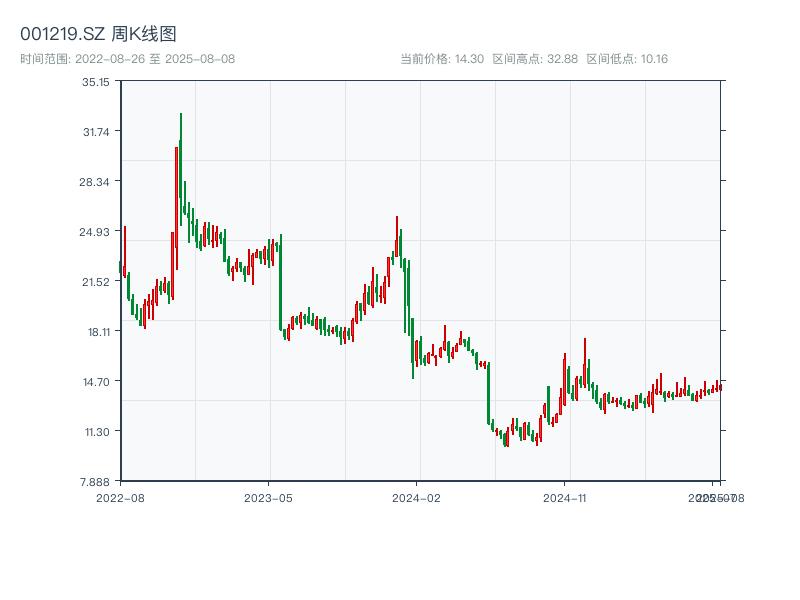
Task: Select the 18.11 y-axis tick label
Action: (96, 332)
